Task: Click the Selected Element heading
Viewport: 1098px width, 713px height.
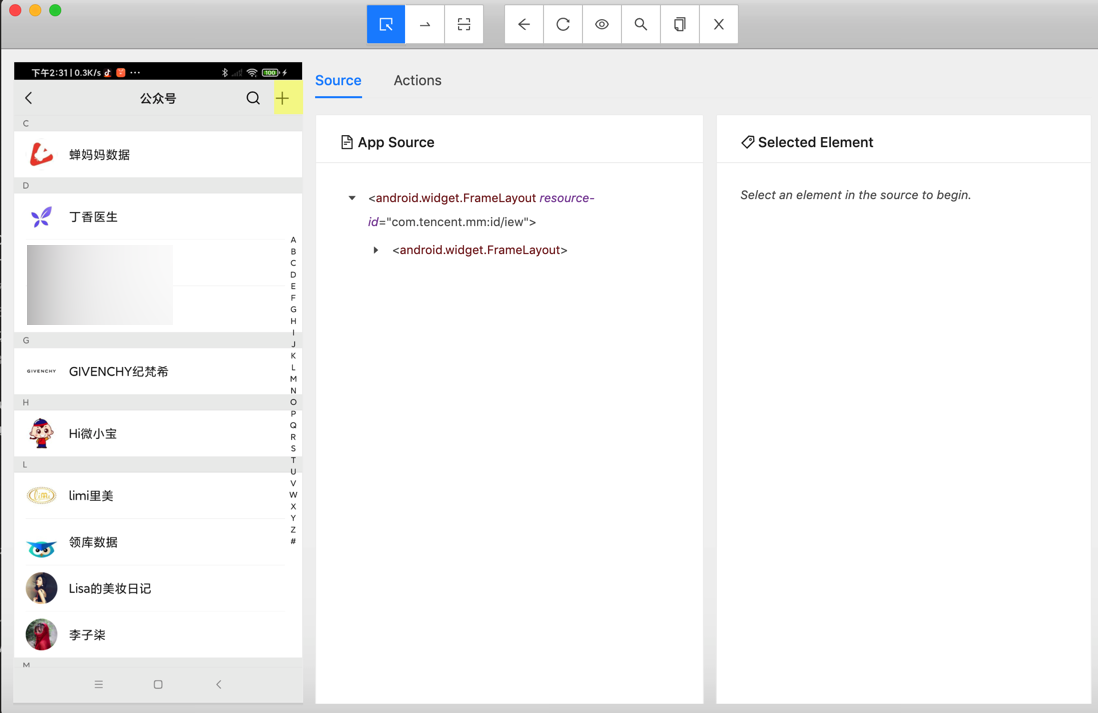Action: coord(815,142)
